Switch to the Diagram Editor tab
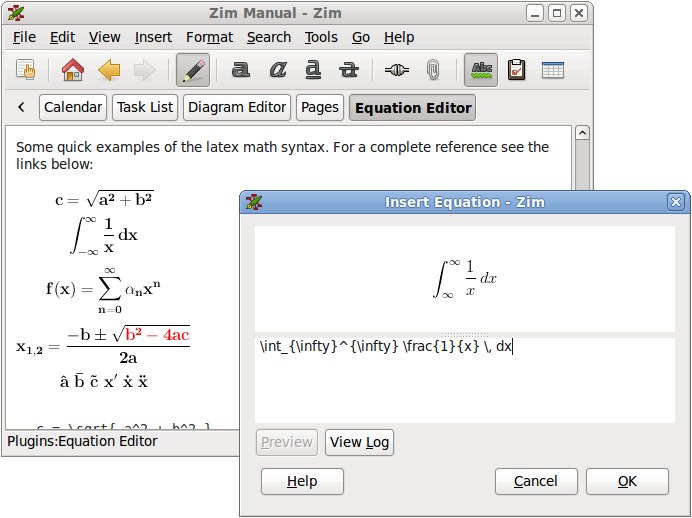Screen dimensions: 692x518 tap(237, 107)
